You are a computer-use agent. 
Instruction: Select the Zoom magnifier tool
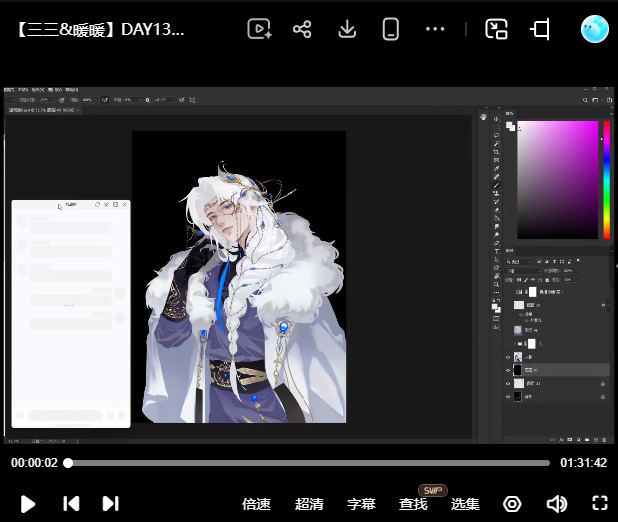pyautogui.click(x=497, y=284)
